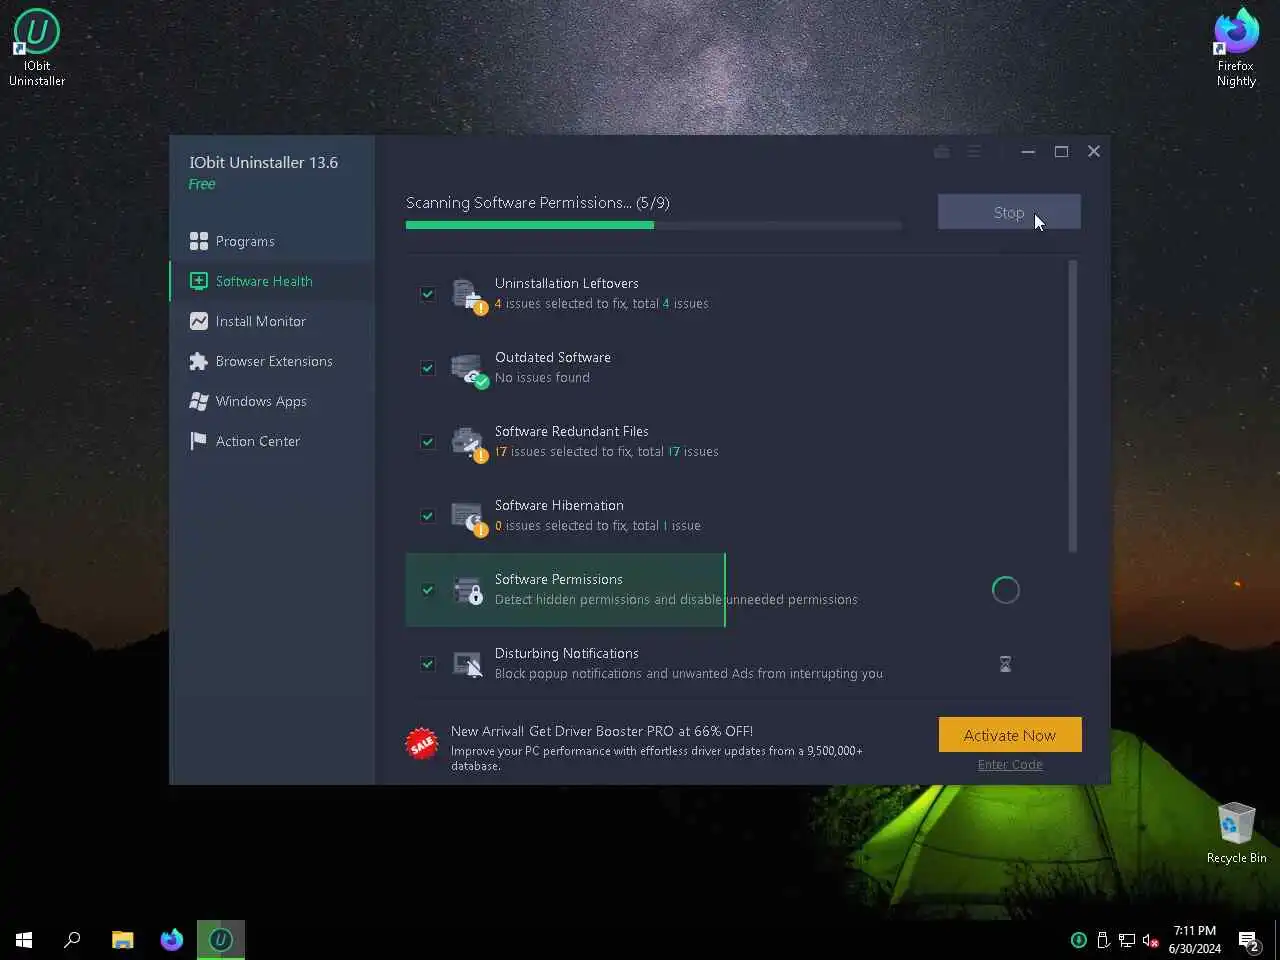The height and width of the screenshot is (960, 1280).
Task: Click the Enter Code link
Action: click(1010, 765)
